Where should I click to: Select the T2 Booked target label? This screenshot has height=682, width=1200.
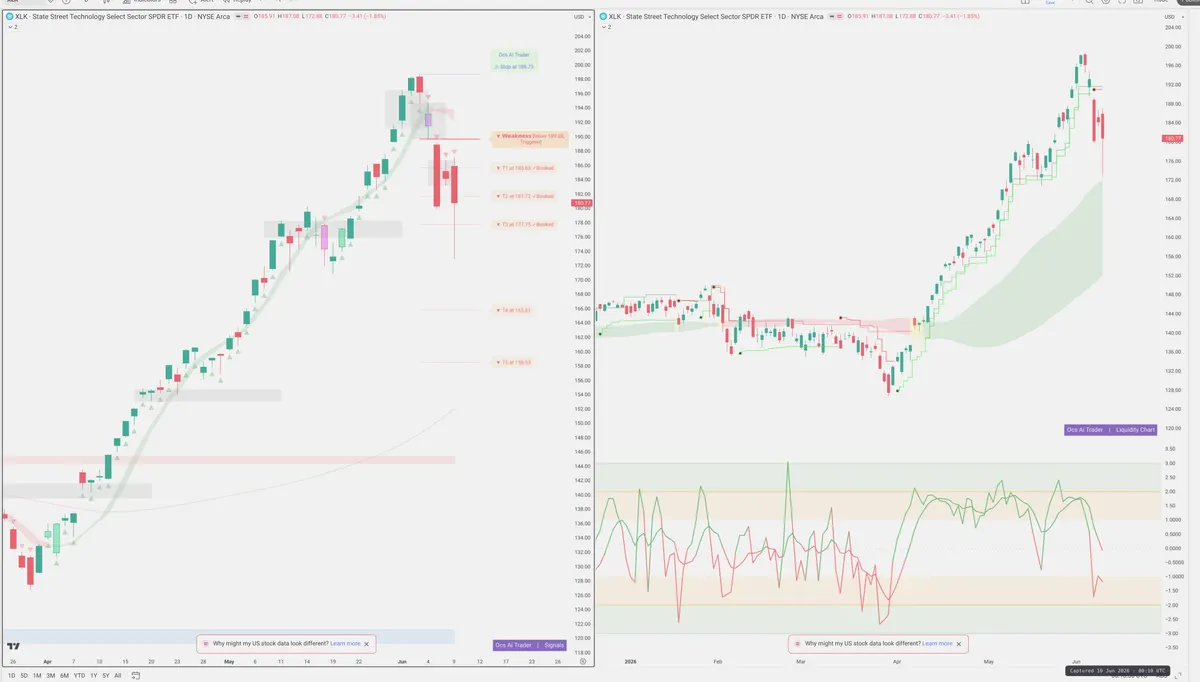tap(525, 196)
